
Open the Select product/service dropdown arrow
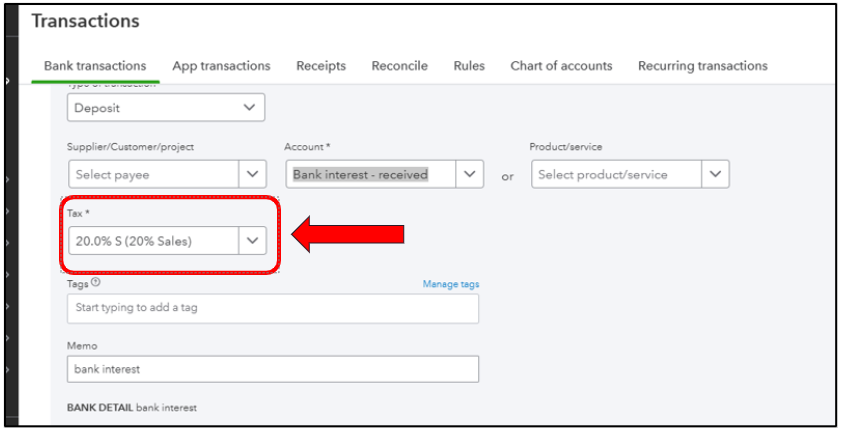point(715,174)
